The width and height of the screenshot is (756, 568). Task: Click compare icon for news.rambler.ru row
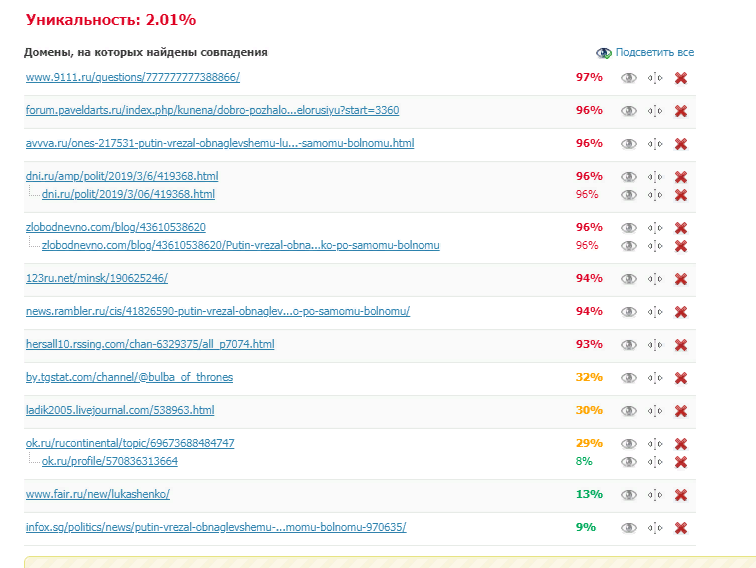tap(655, 312)
